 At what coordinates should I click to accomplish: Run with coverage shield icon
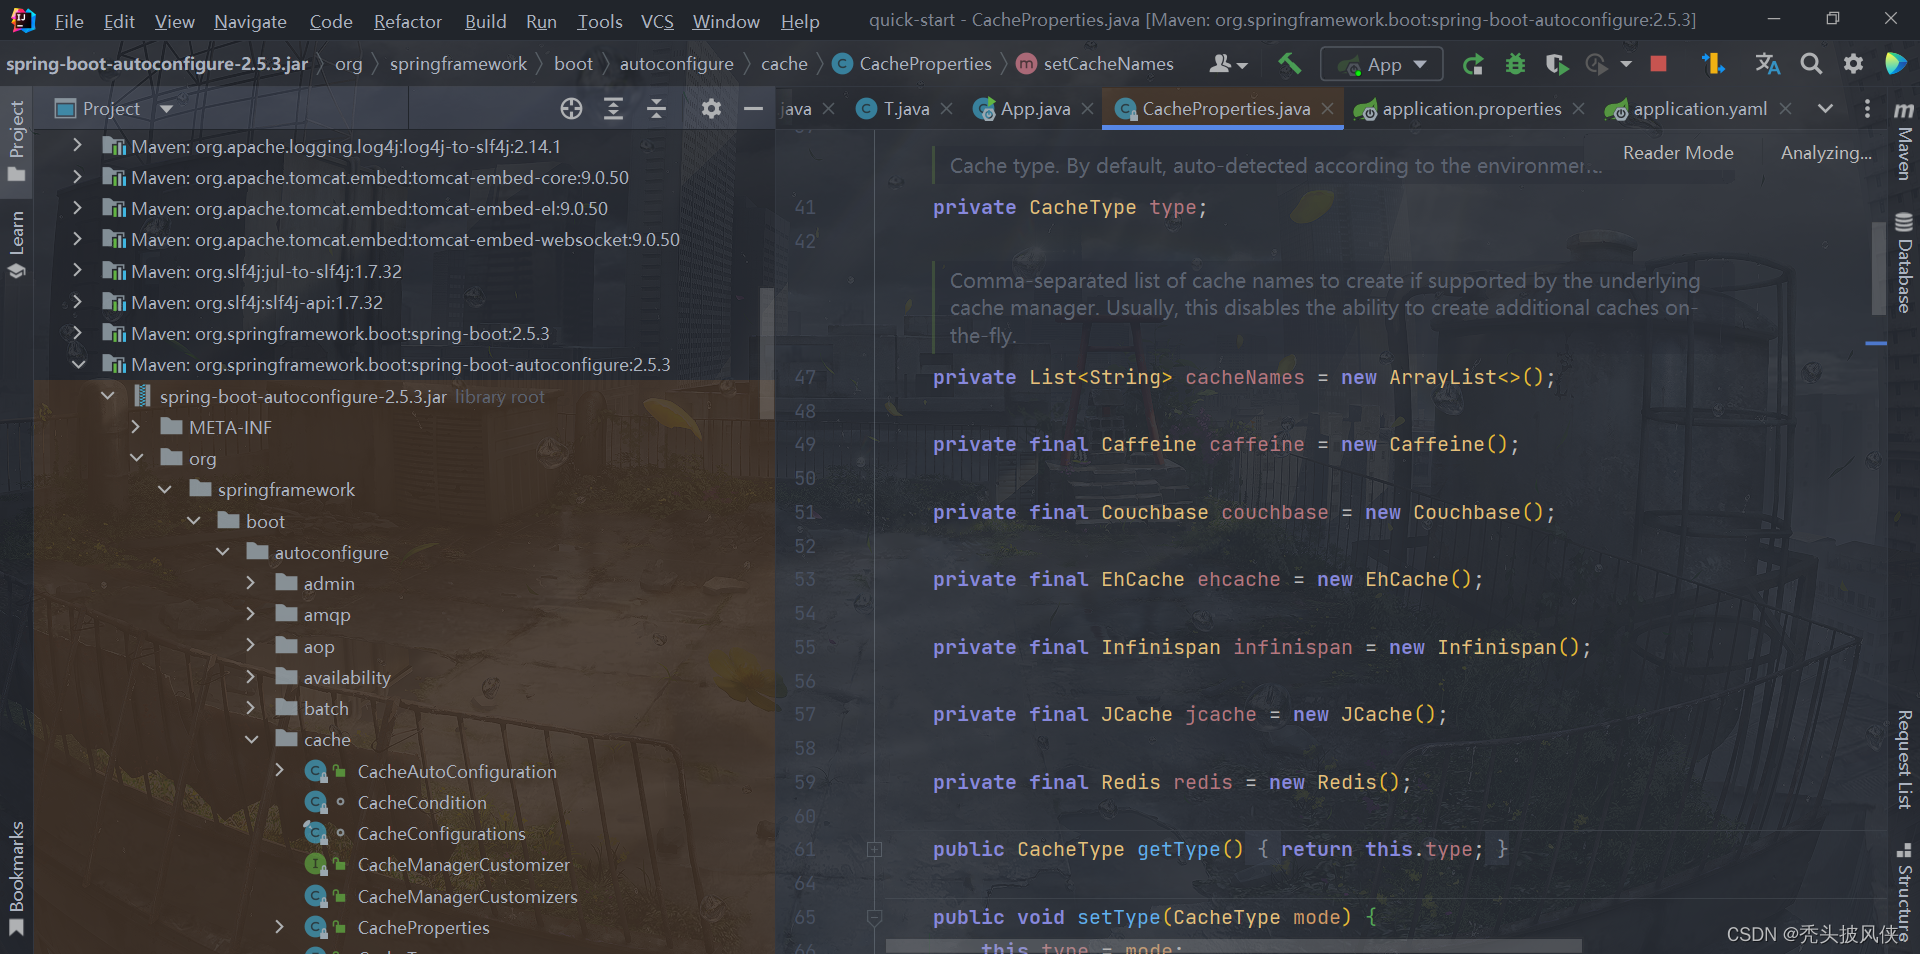tap(1556, 64)
